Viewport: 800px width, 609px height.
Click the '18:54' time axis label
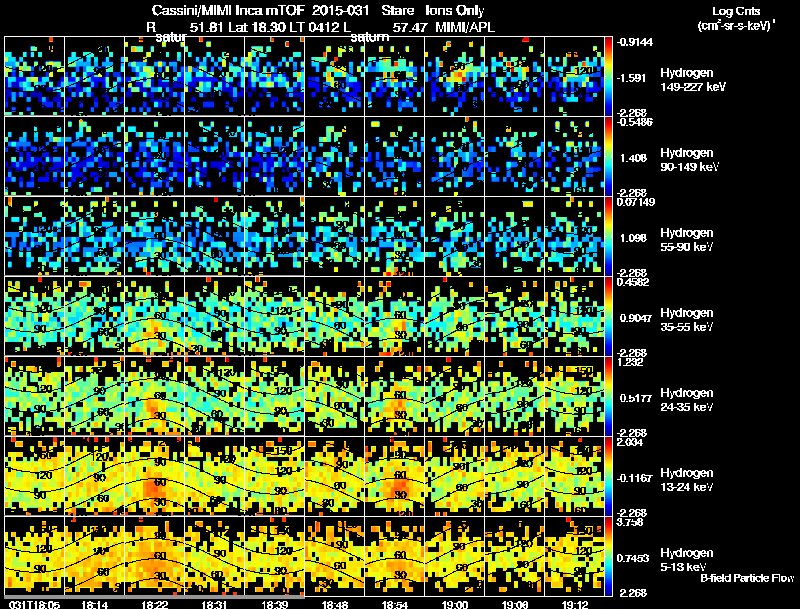pos(394,604)
